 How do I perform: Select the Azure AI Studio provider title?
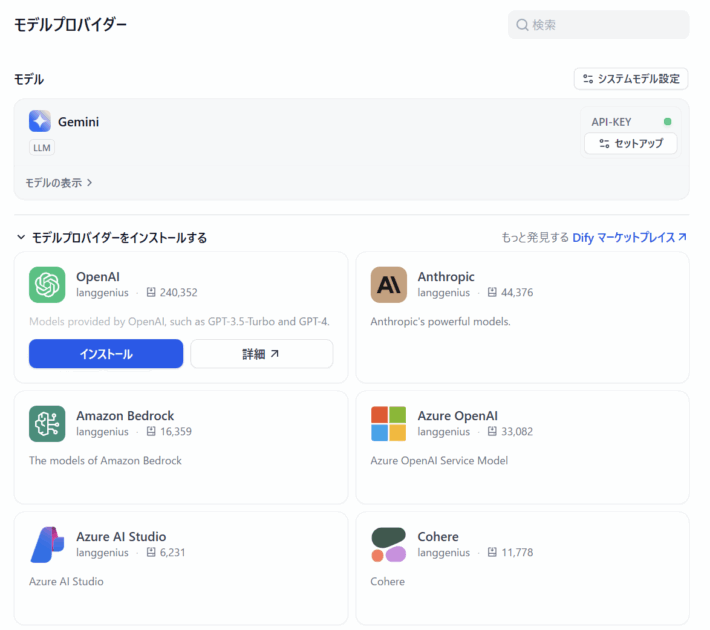click(x=121, y=537)
